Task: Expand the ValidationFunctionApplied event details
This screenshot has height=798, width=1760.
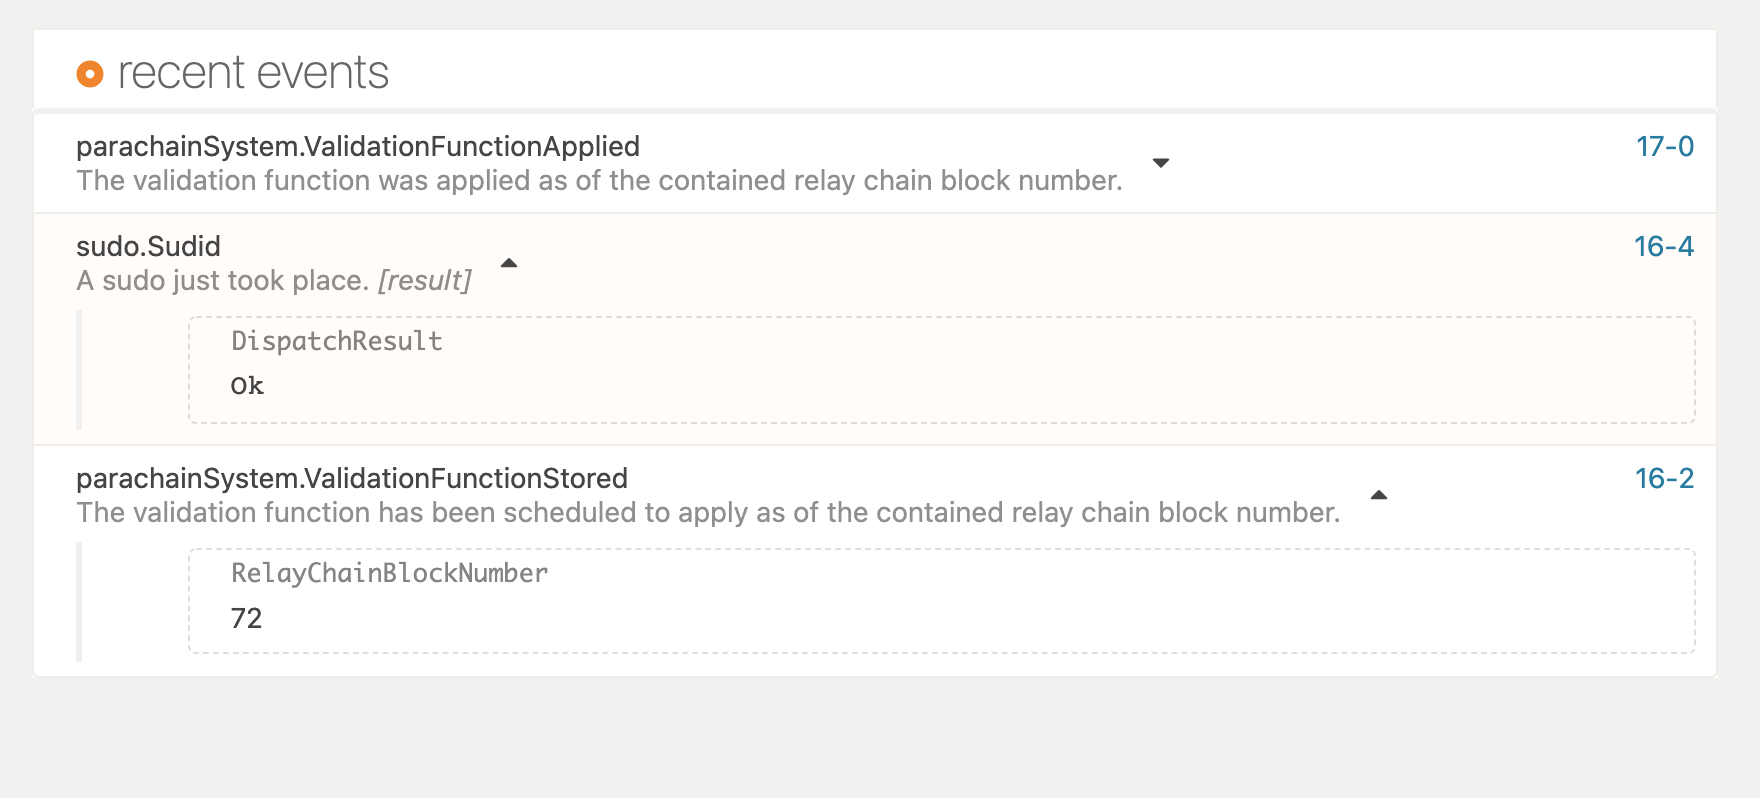Action: pyautogui.click(x=1161, y=163)
